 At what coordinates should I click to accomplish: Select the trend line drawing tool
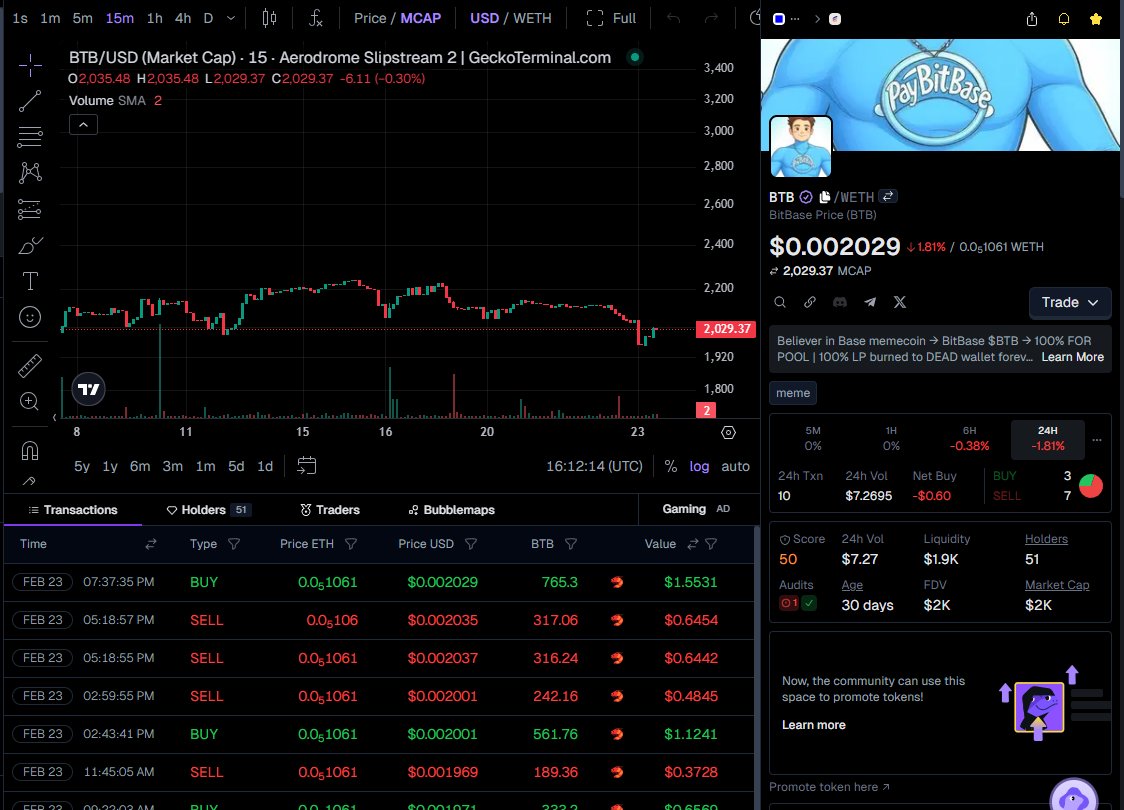pyautogui.click(x=29, y=100)
